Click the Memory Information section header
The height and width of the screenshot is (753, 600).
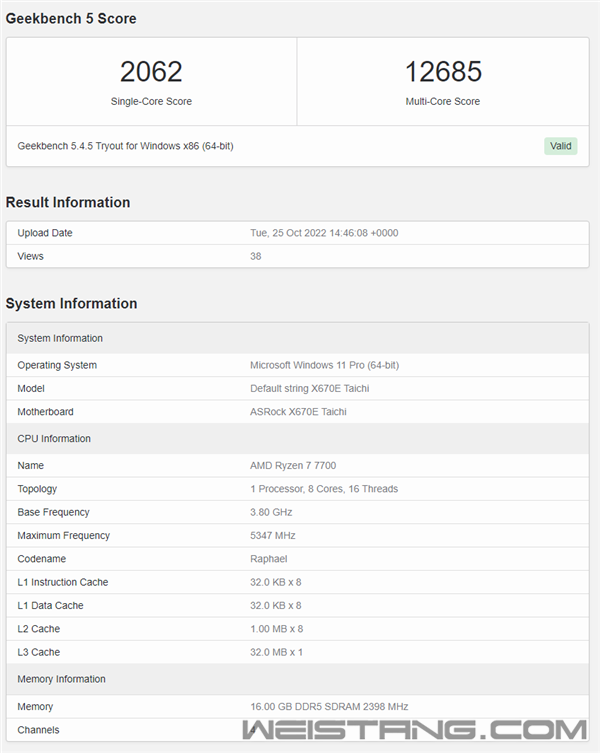[x=297, y=679]
